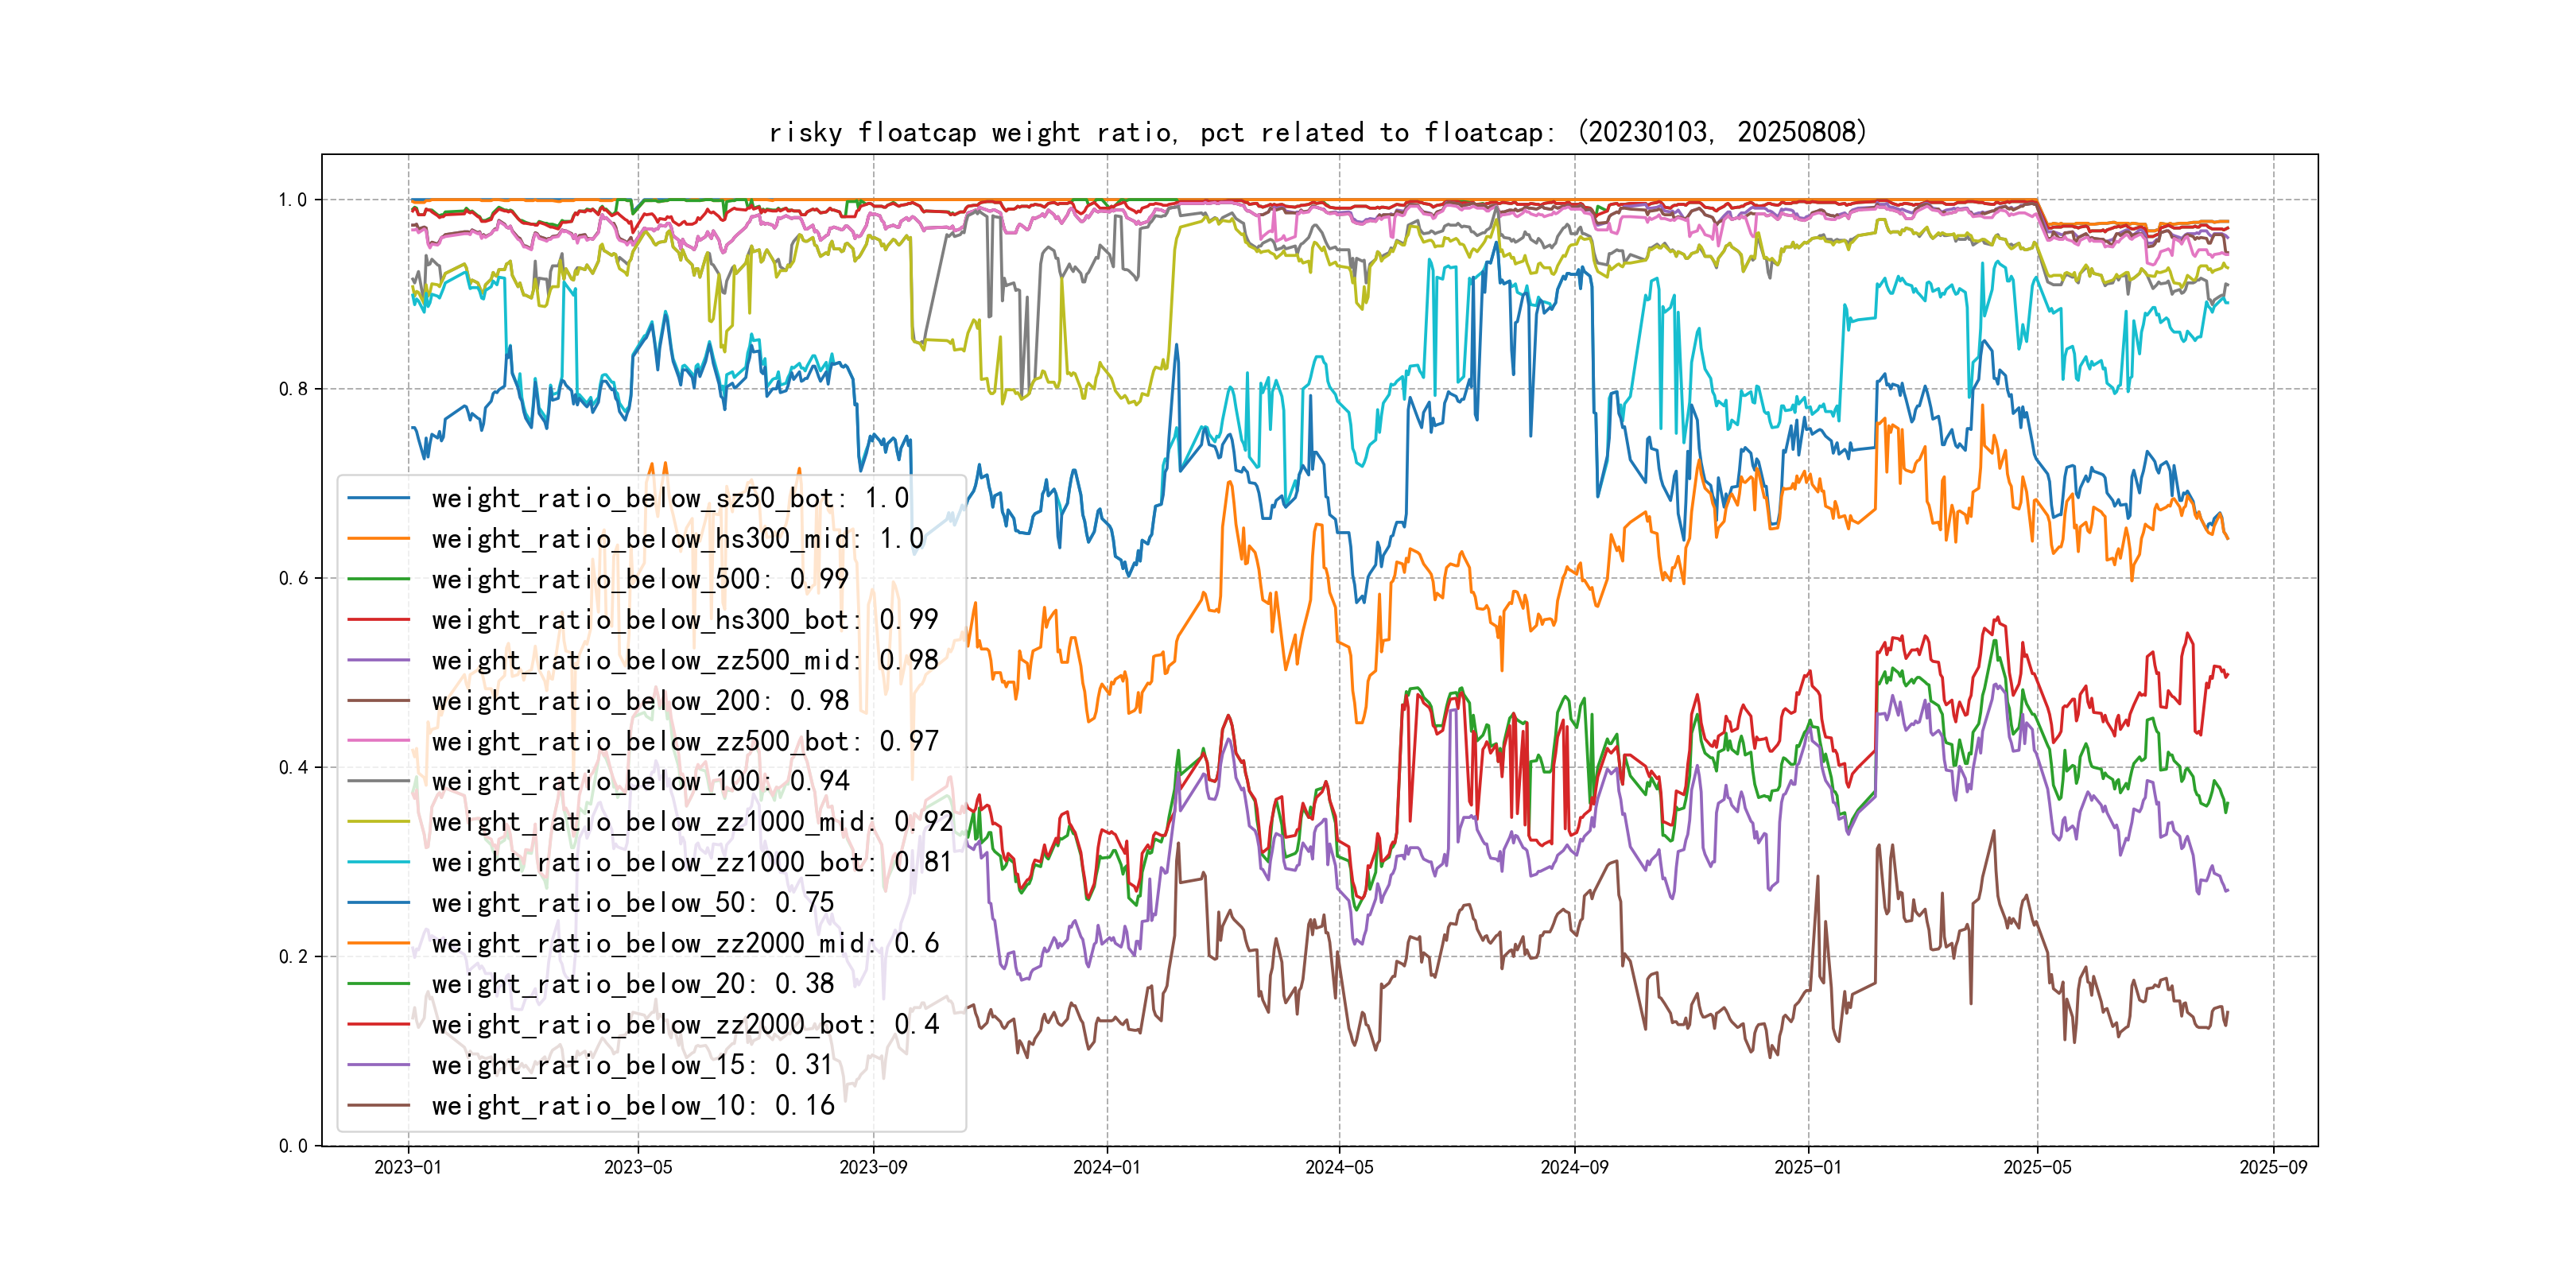Click the brown swatch for weight_ratio_below_10

tap(378, 1105)
